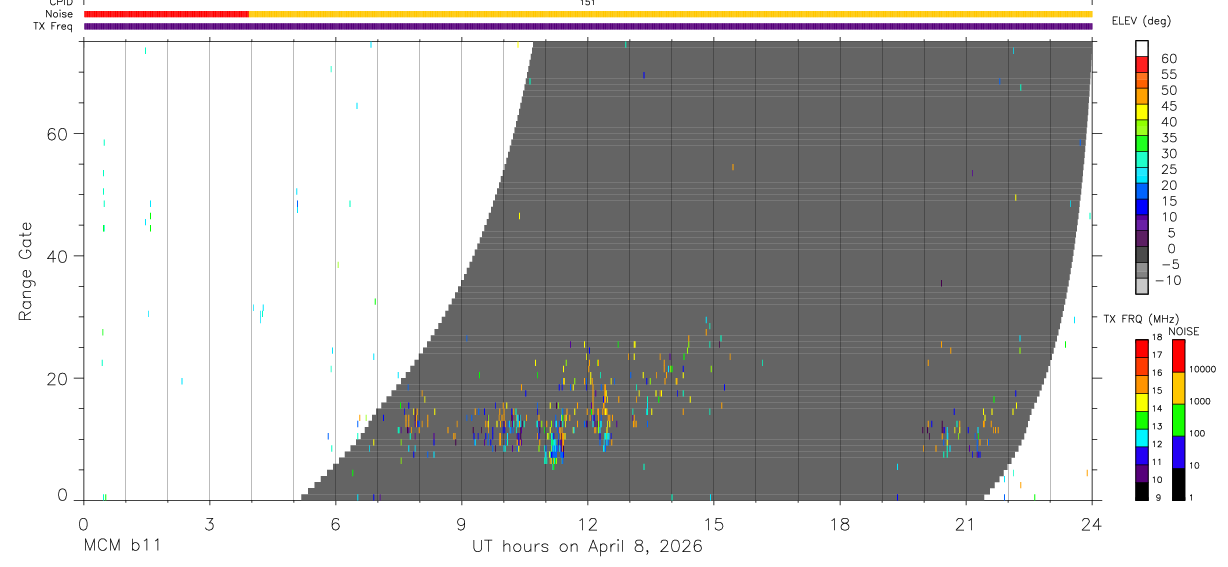
Task: Click the Noise row label at top left
Action: (x=58, y=14)
